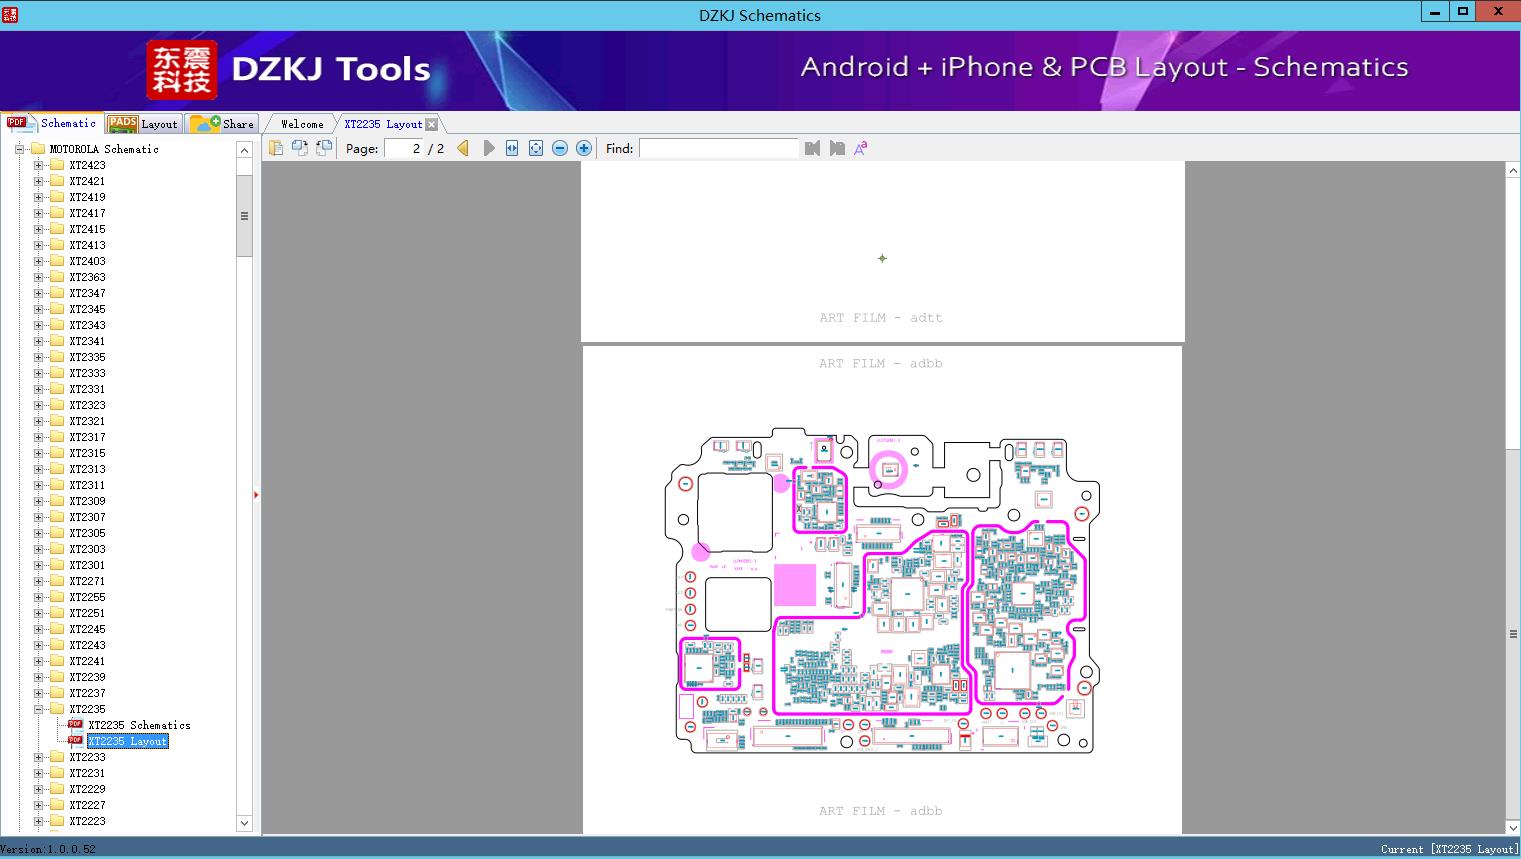The image size is (1521, 859).
Task: Click the fit width icon
Action: 512,148
